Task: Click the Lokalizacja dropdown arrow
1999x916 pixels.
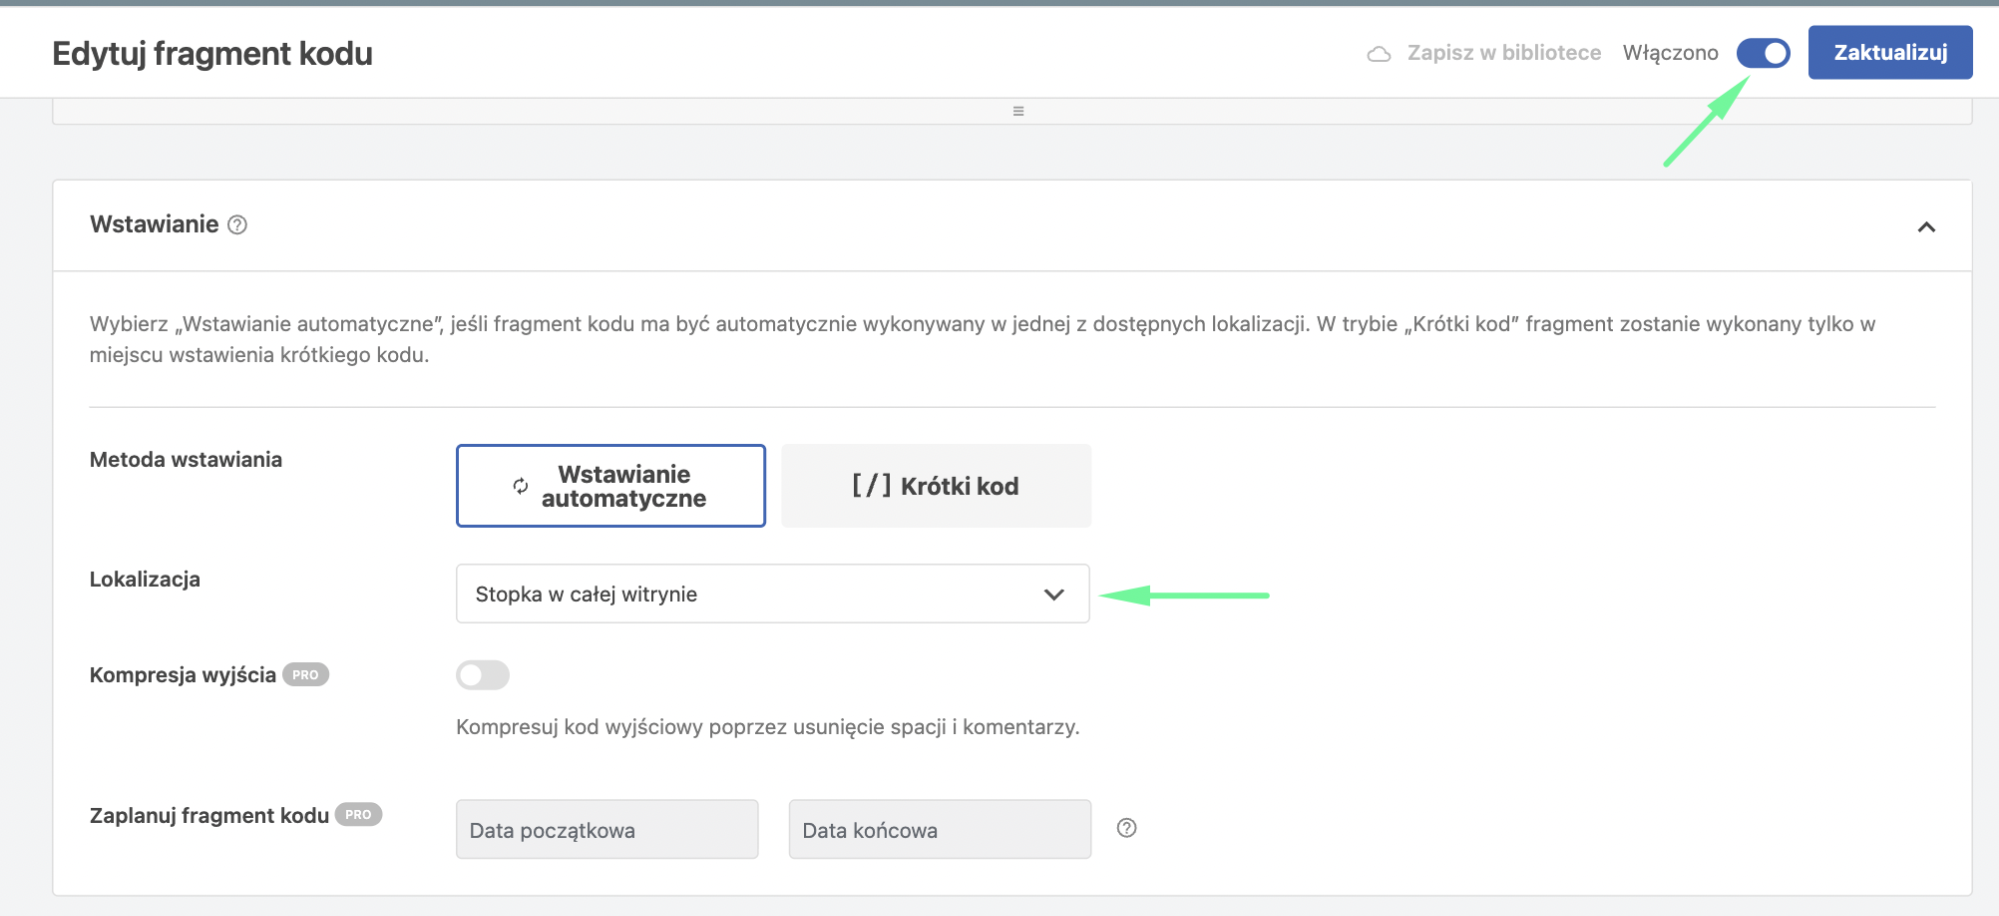Action: [1053, 594]
